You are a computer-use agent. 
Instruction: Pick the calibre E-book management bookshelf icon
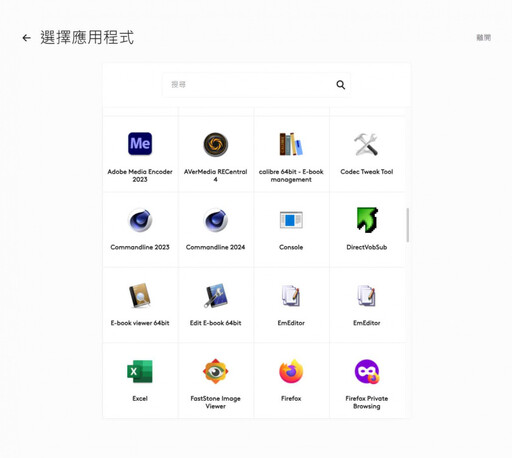click(291, 144)
